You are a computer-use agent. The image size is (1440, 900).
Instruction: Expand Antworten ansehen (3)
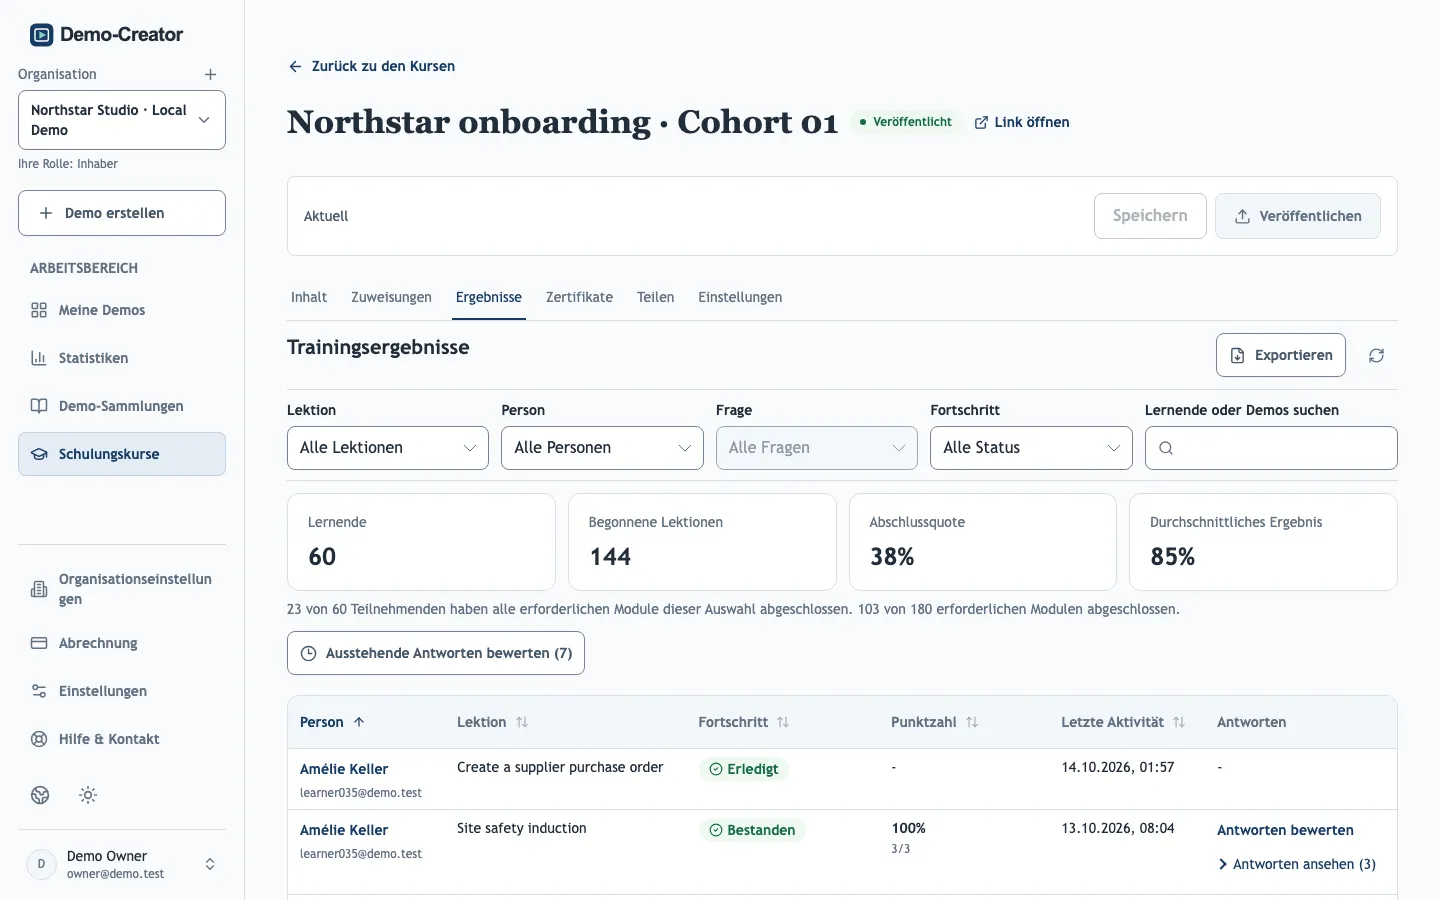tap(1297, 864)
